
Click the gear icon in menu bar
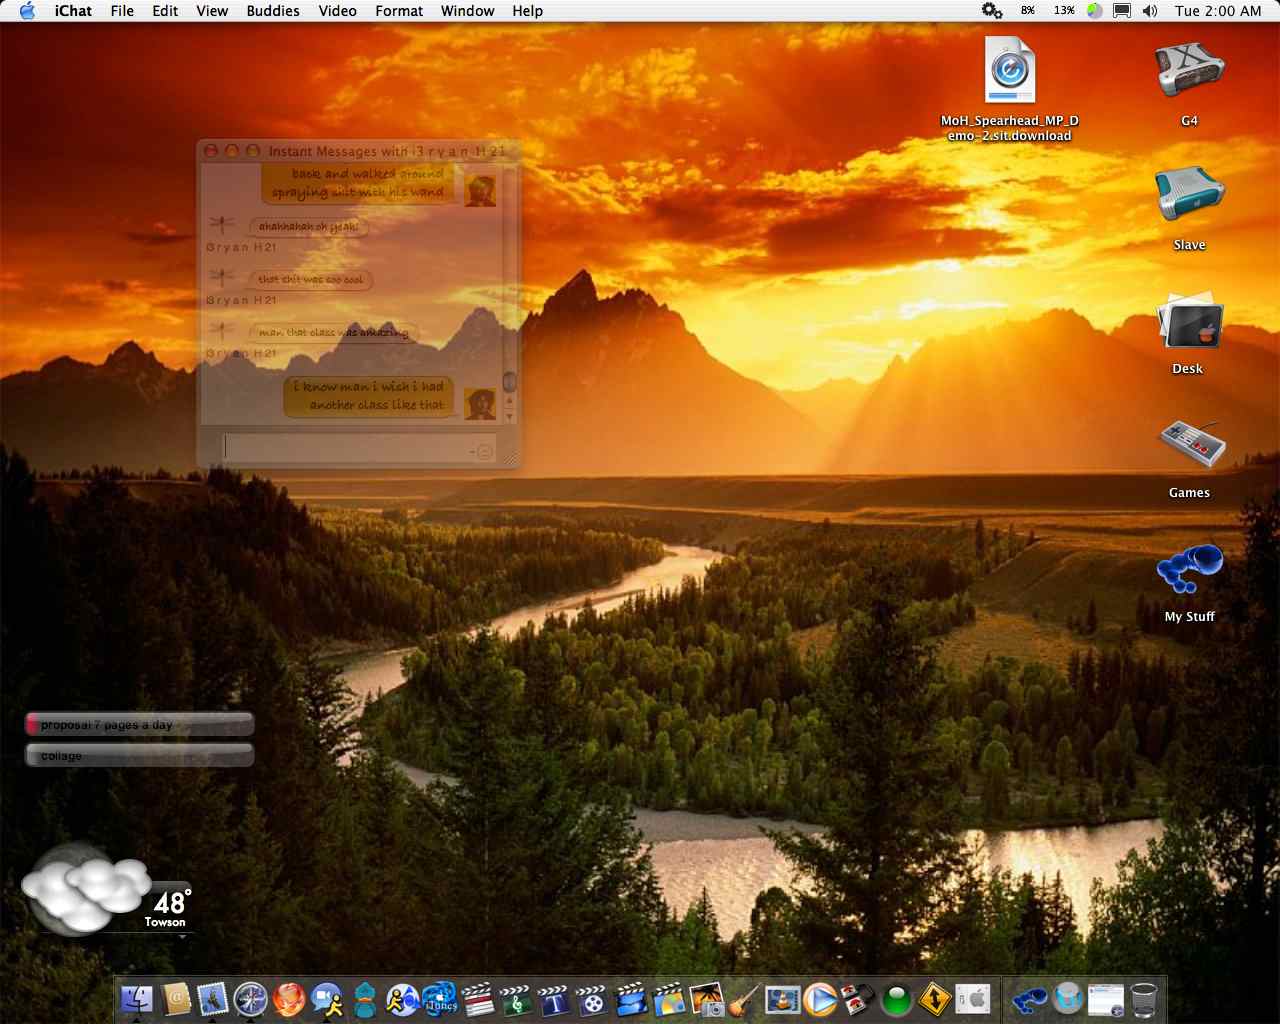click(x=992, y=11)
